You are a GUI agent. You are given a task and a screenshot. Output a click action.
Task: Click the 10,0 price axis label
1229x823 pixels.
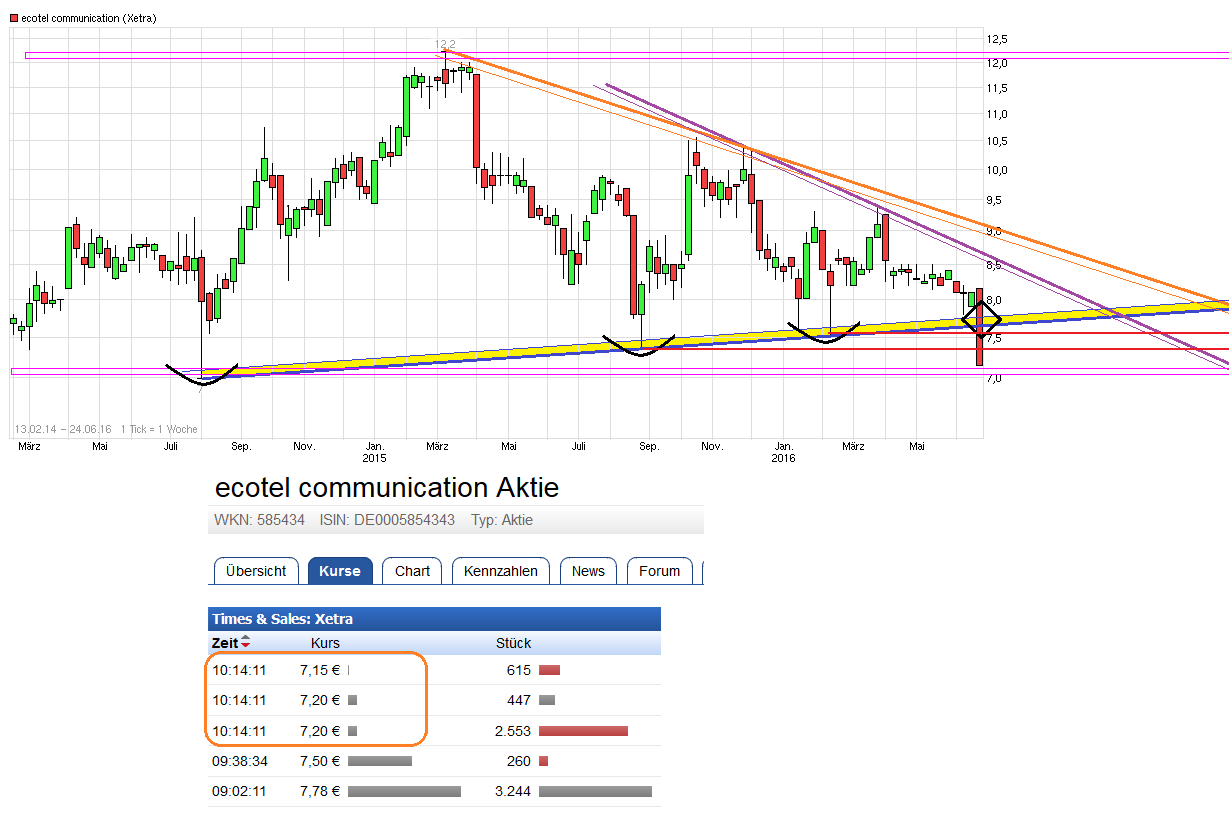coord(998,170)
